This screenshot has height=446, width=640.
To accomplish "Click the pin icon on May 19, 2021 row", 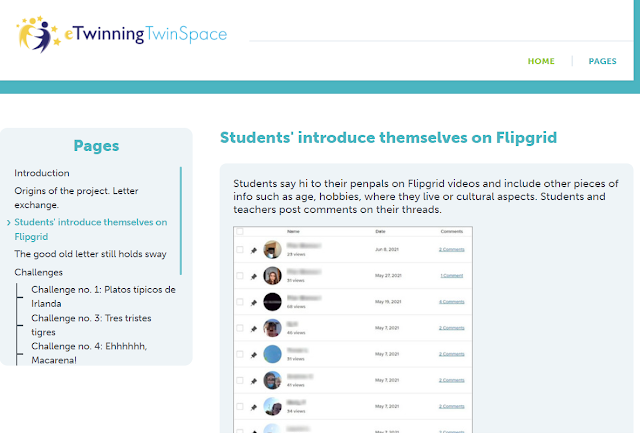I will click(x=253, y=302).
